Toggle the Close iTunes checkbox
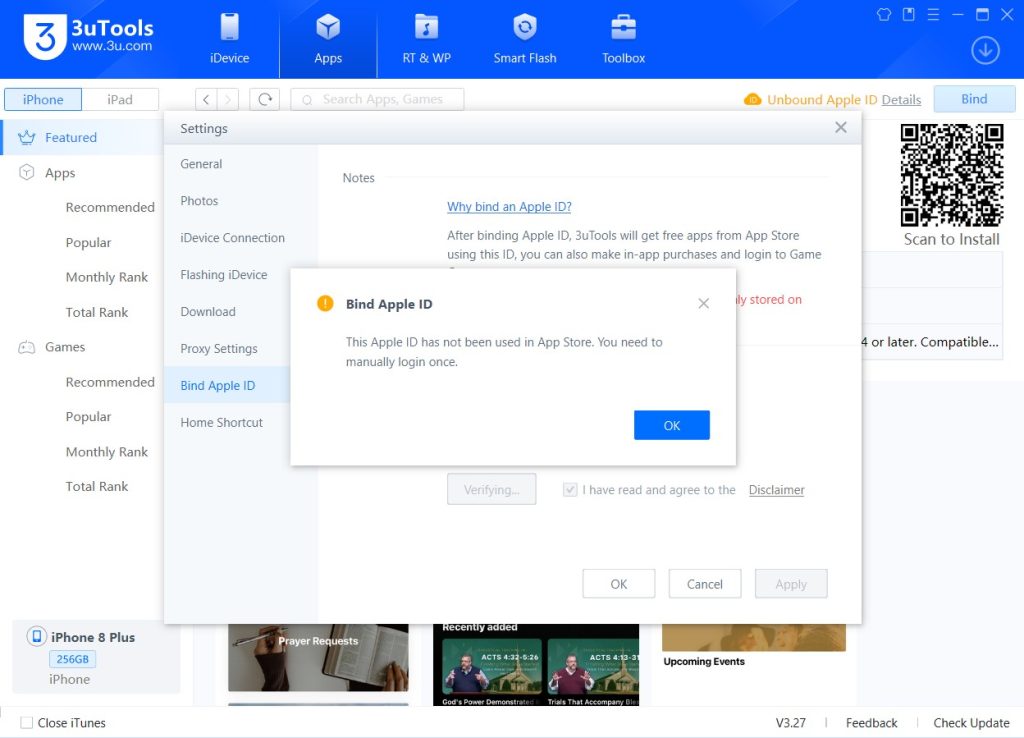 click(27, 723)
